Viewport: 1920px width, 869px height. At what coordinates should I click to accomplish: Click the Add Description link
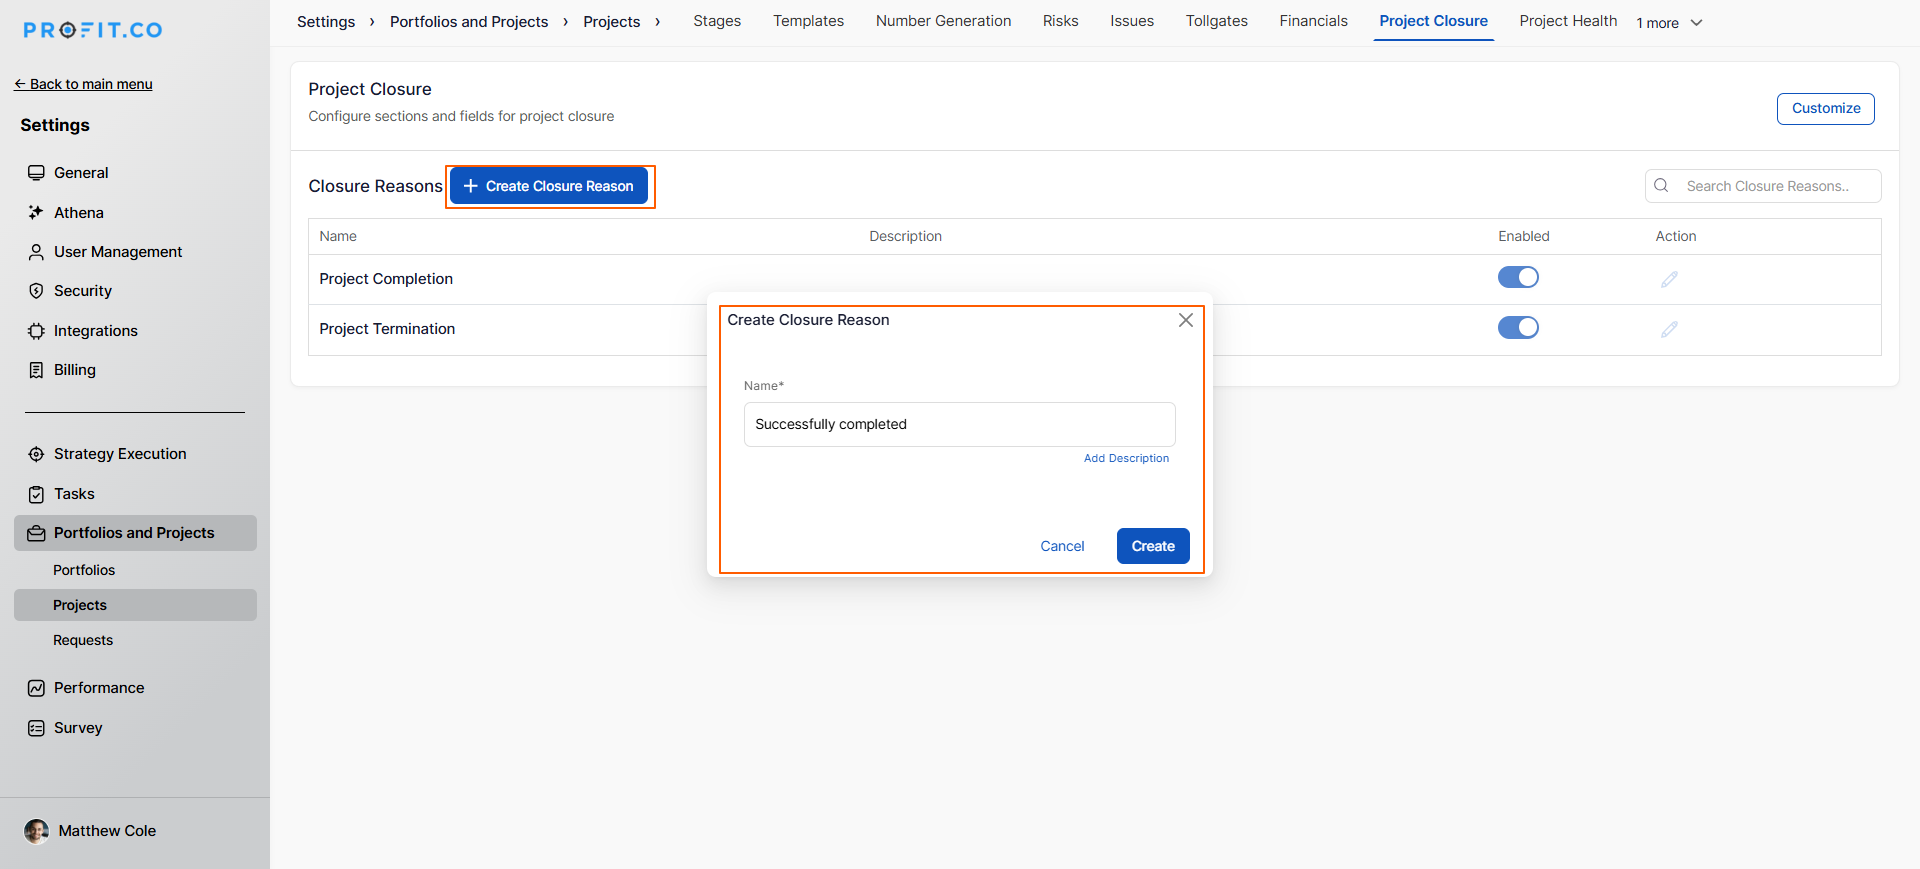pos(1126,458)
